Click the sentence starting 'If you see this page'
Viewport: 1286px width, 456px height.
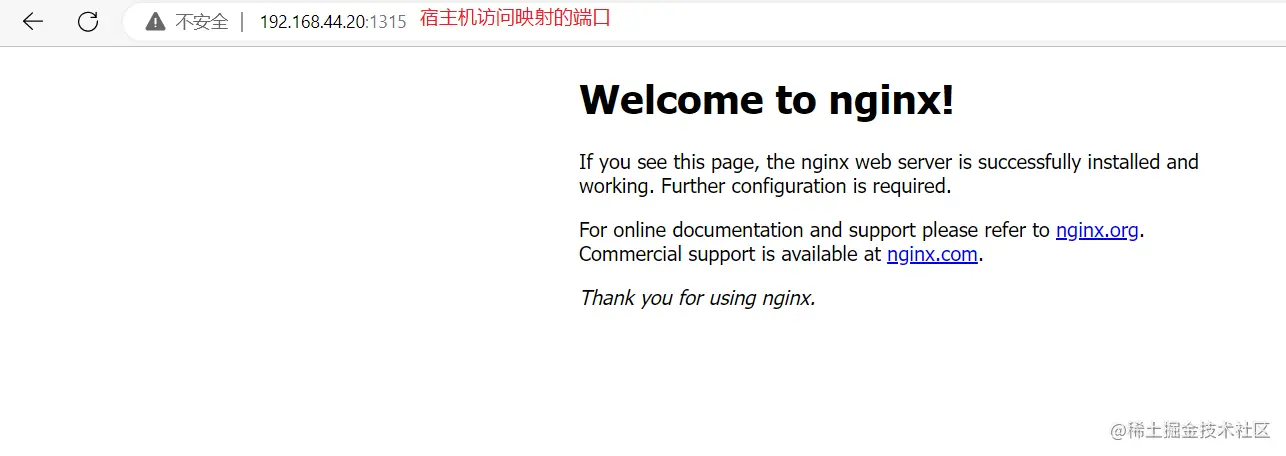coord(889,174)
